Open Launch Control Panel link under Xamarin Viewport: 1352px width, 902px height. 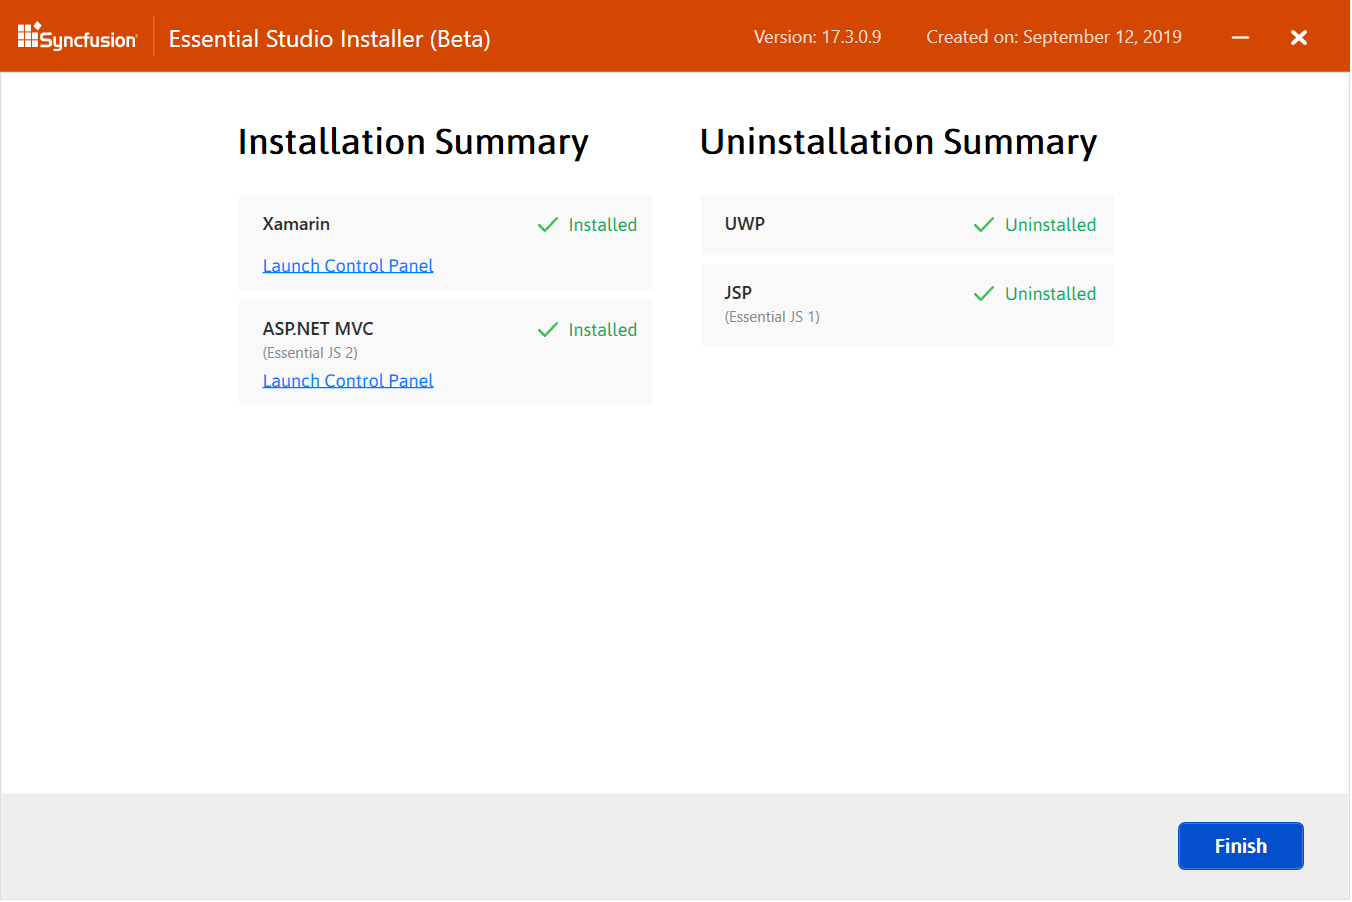point(347,266)
